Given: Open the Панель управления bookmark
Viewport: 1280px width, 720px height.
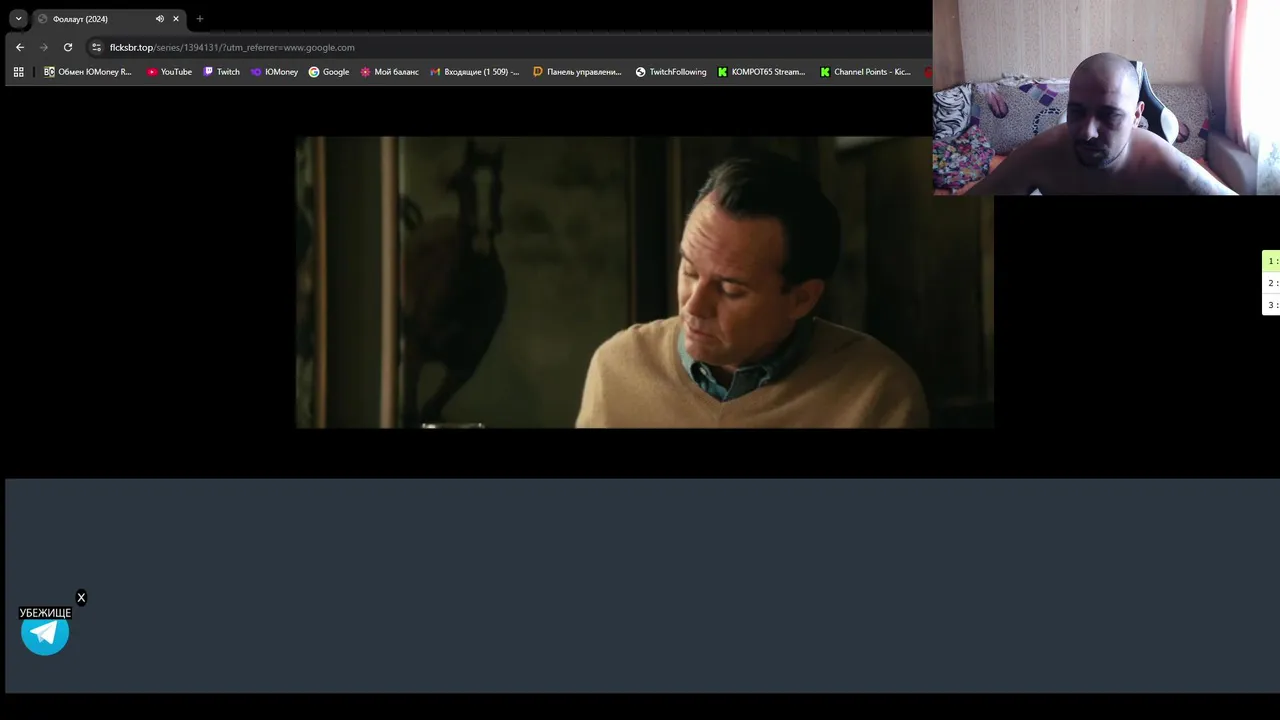Looking at the screenshot, I should (x=577, y=72).
